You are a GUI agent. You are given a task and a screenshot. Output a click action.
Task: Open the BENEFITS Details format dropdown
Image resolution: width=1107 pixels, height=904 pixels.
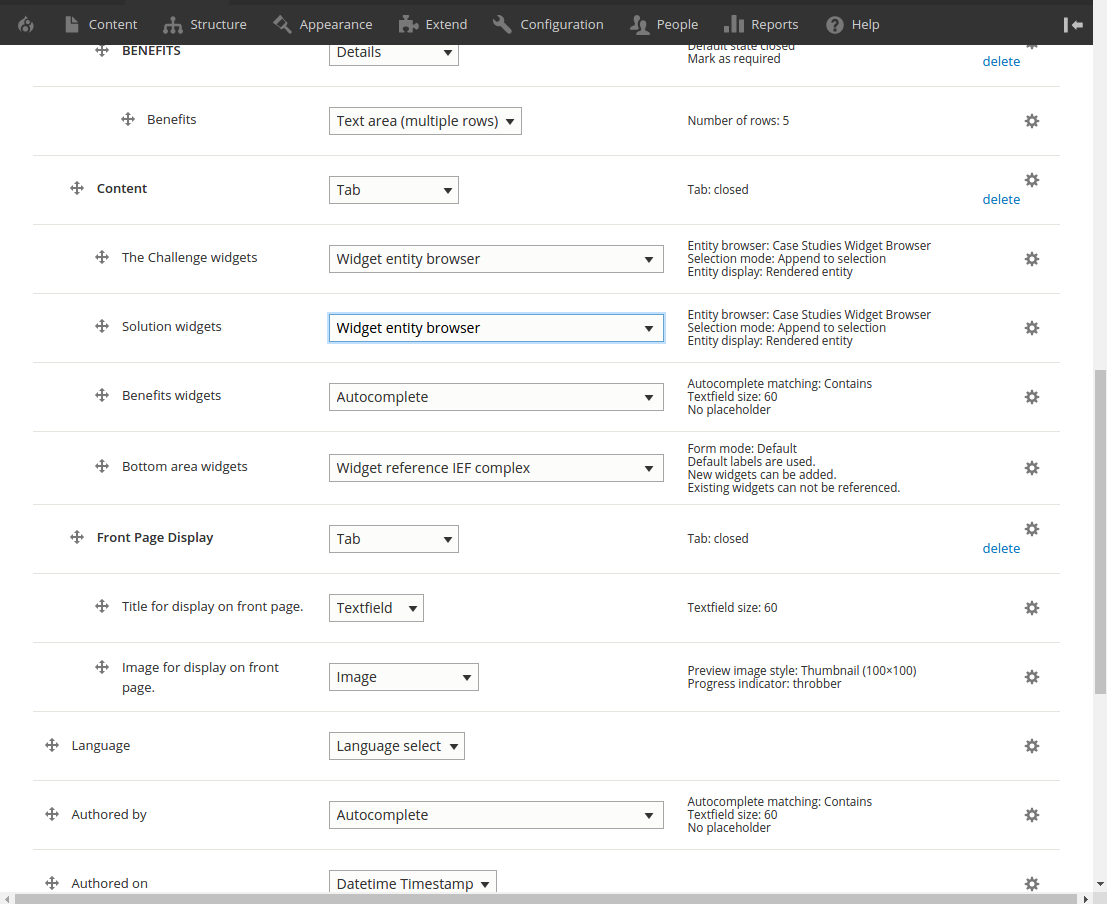point(393,54)
